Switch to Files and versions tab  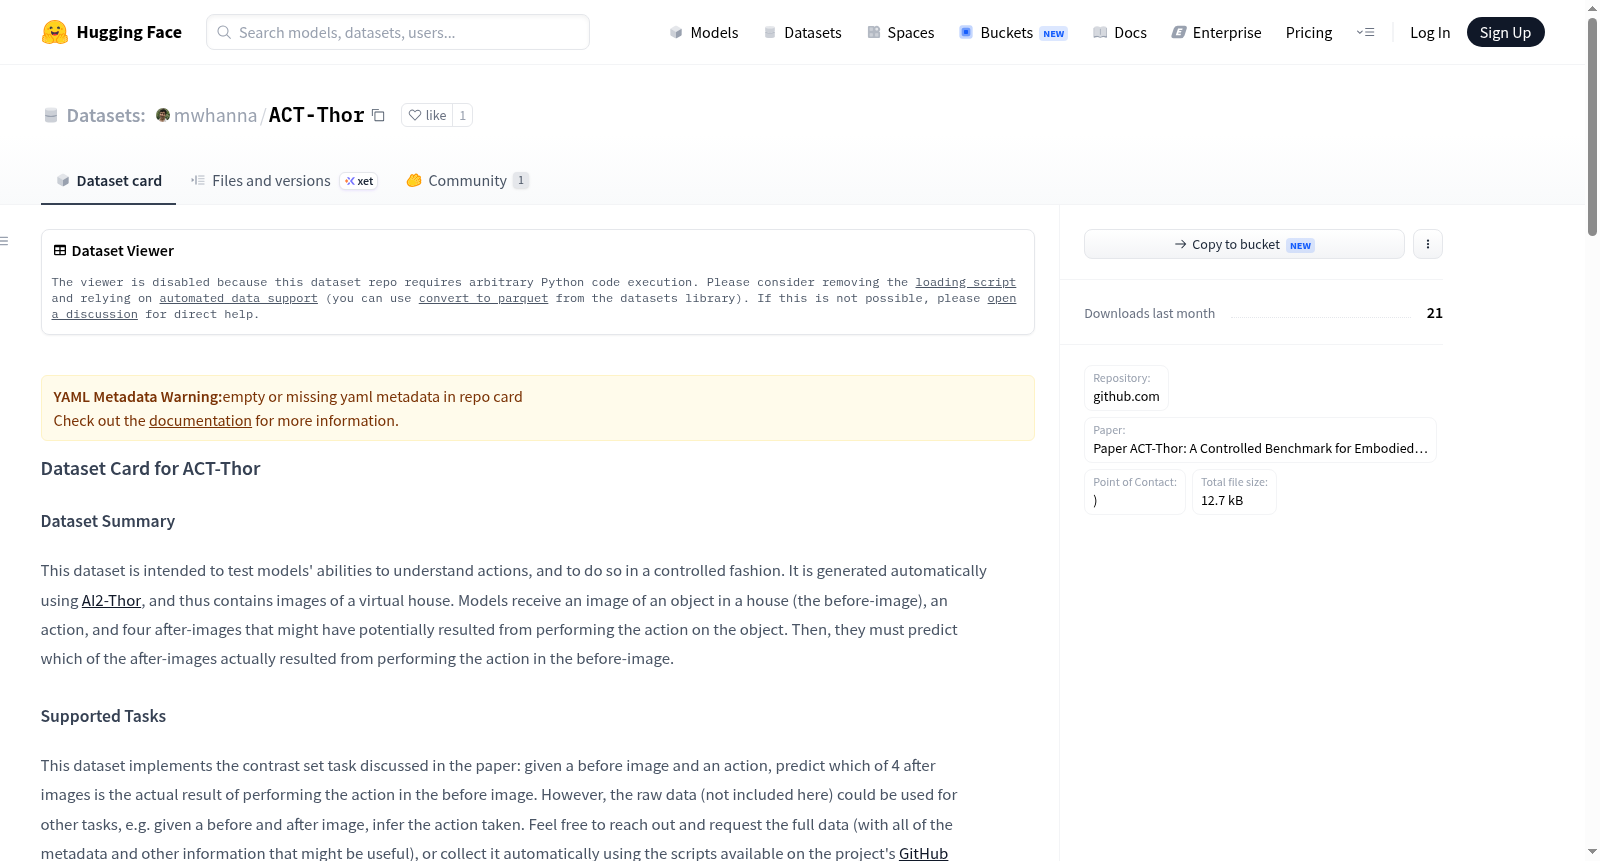click(x=284, y=181)
